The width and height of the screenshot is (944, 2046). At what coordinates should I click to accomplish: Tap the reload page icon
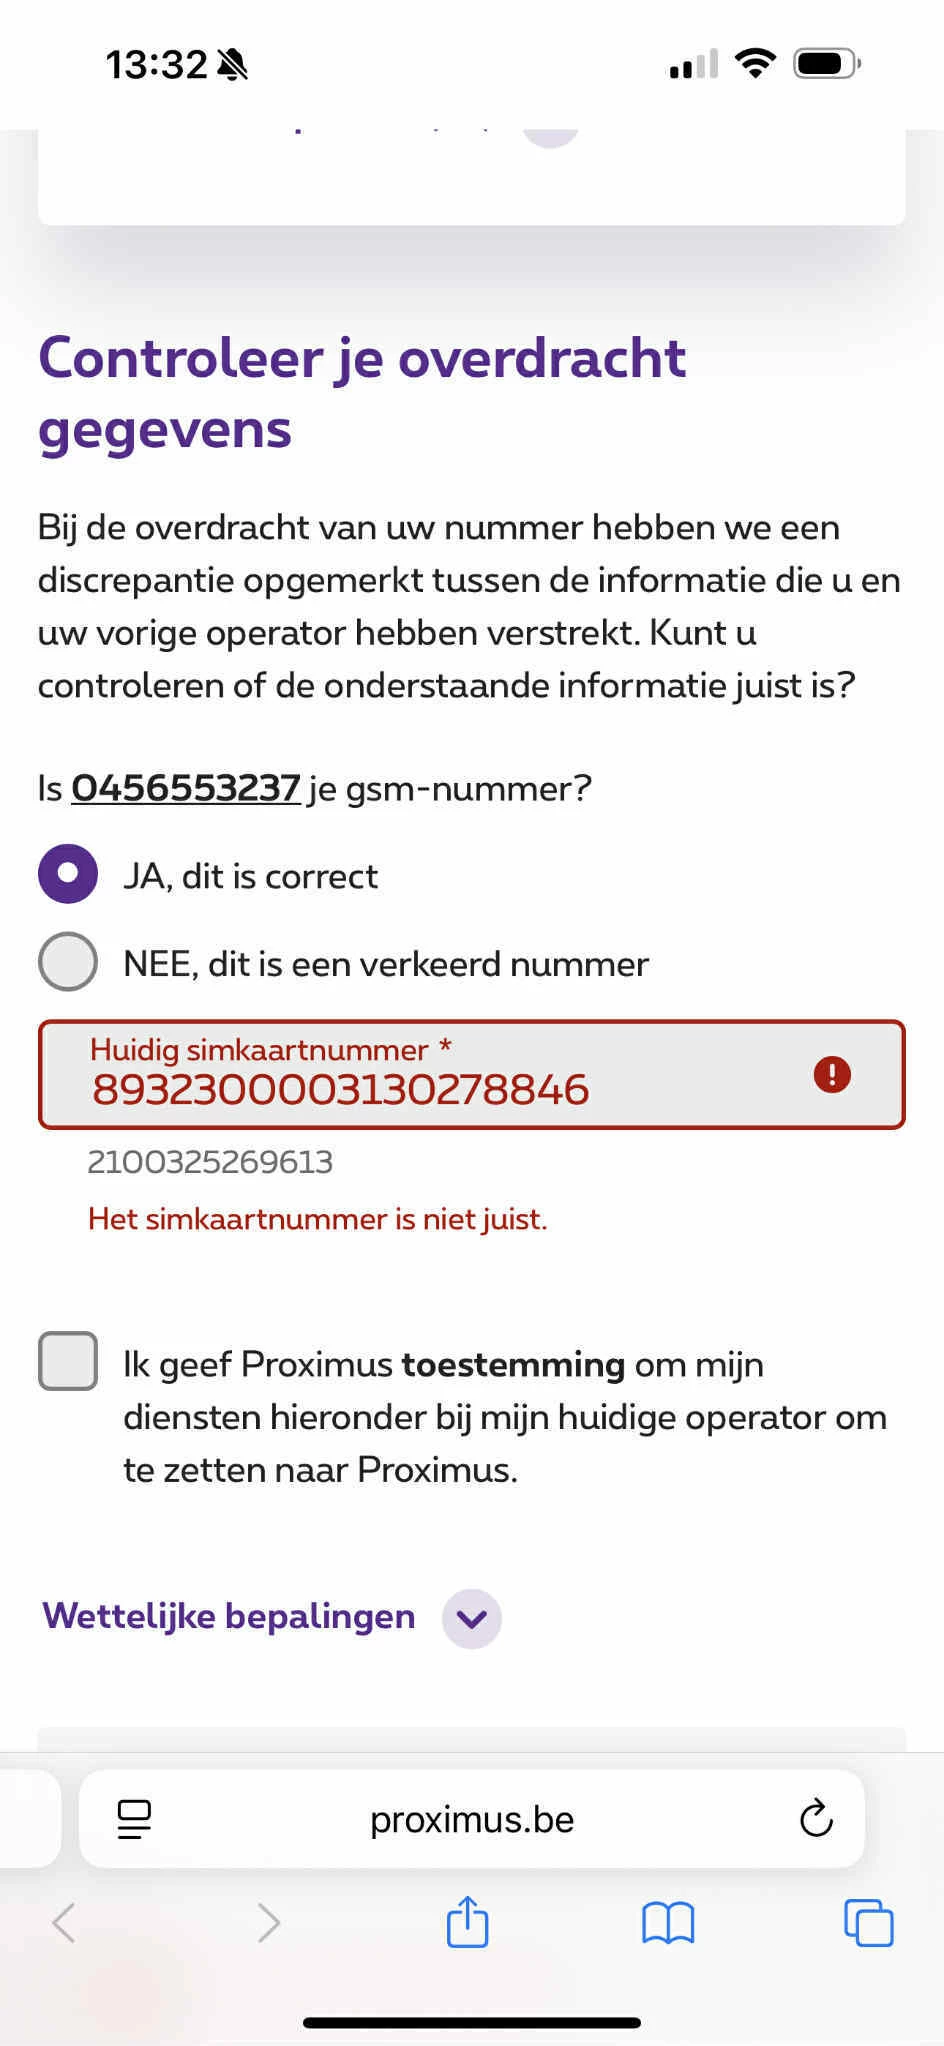[816, 1819]
